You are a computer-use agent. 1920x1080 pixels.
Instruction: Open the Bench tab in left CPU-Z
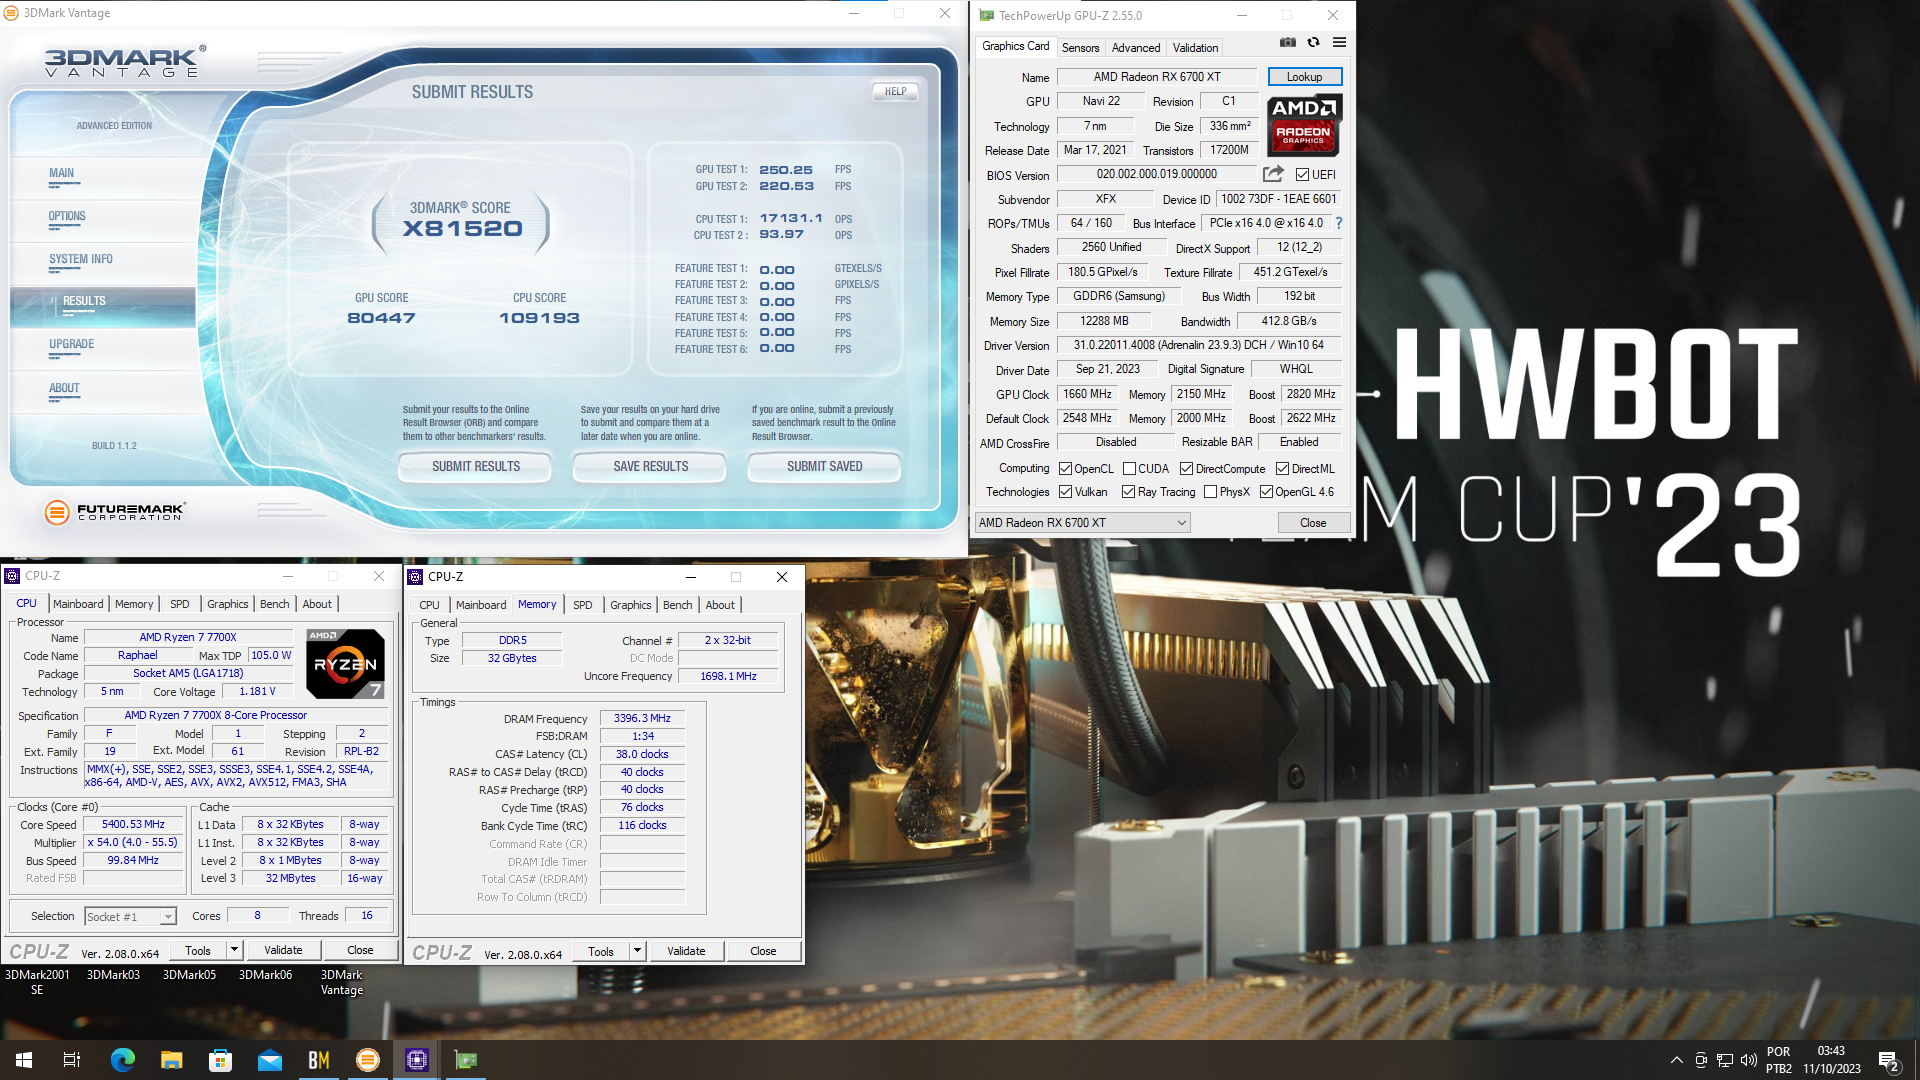[x=275, y=604]
